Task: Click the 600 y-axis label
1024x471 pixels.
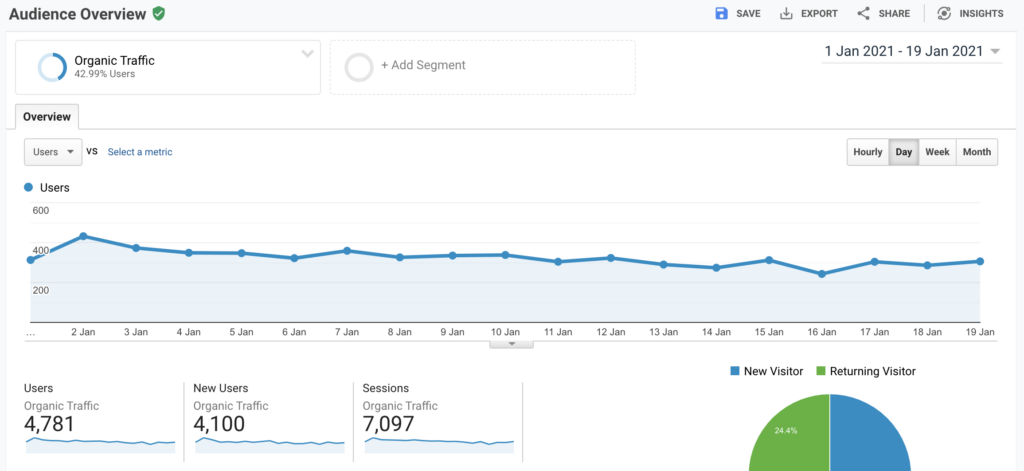Action: [40, 210]
